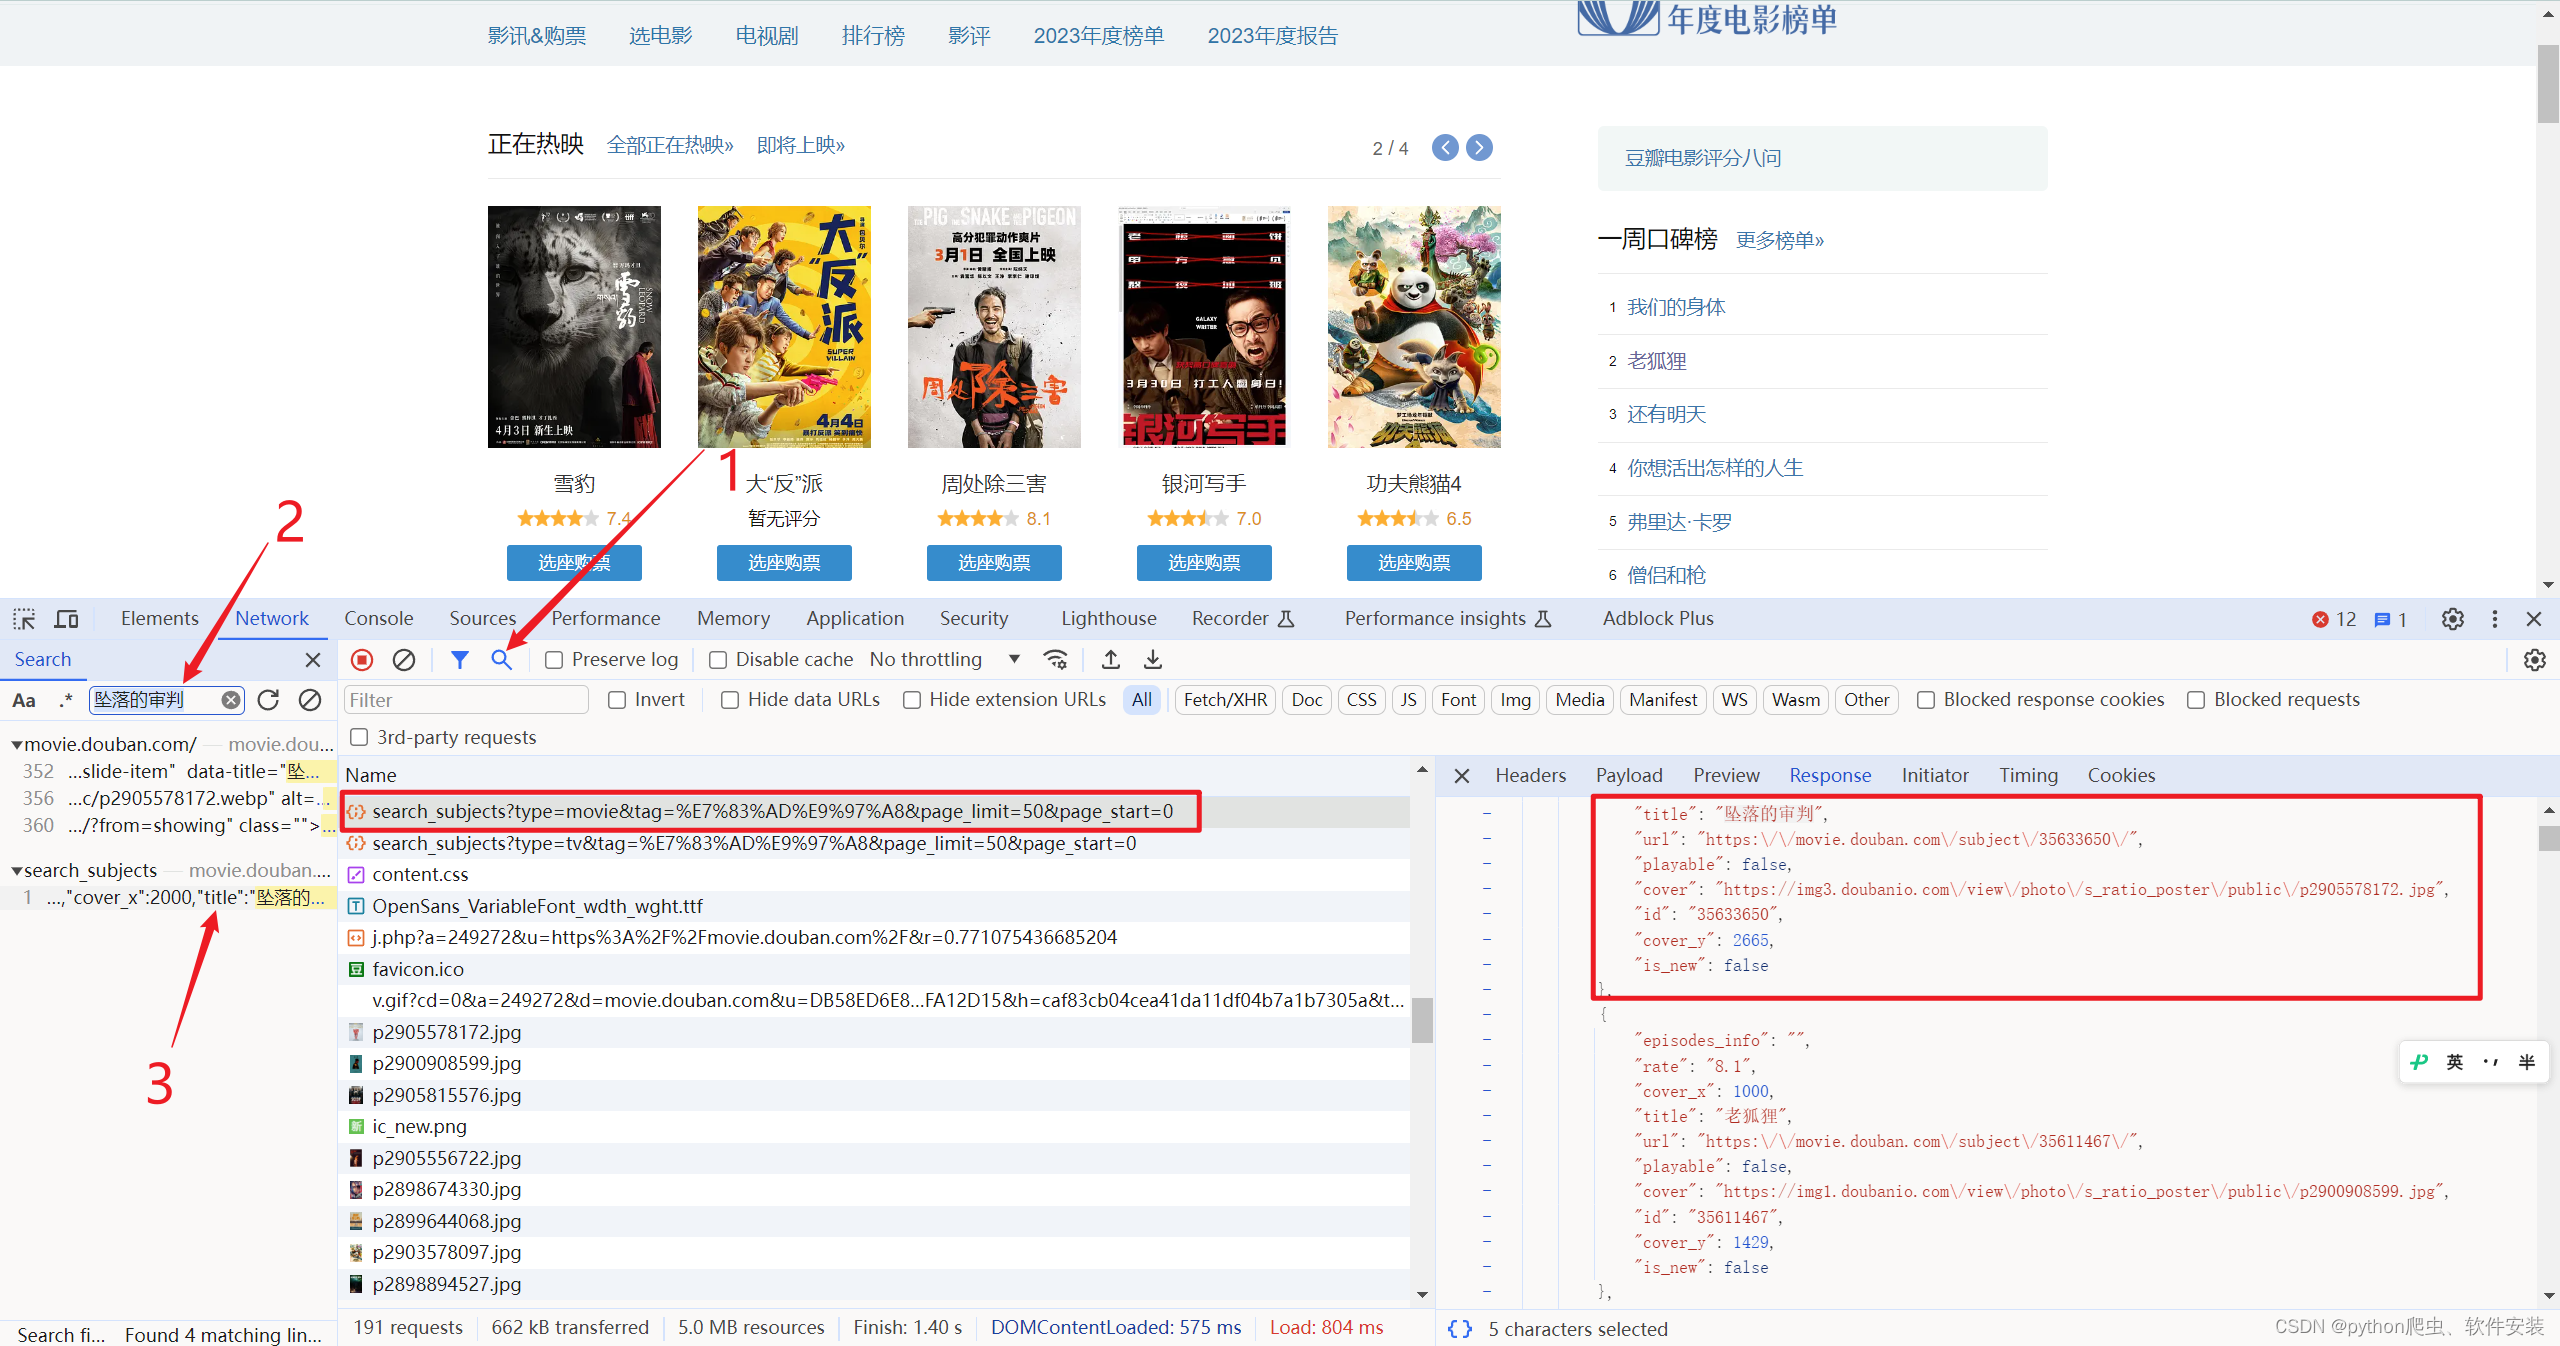The width and height of the screenshot is (2560, 1346).
Task: Select the JS type filter
Action: (1408, 700)
